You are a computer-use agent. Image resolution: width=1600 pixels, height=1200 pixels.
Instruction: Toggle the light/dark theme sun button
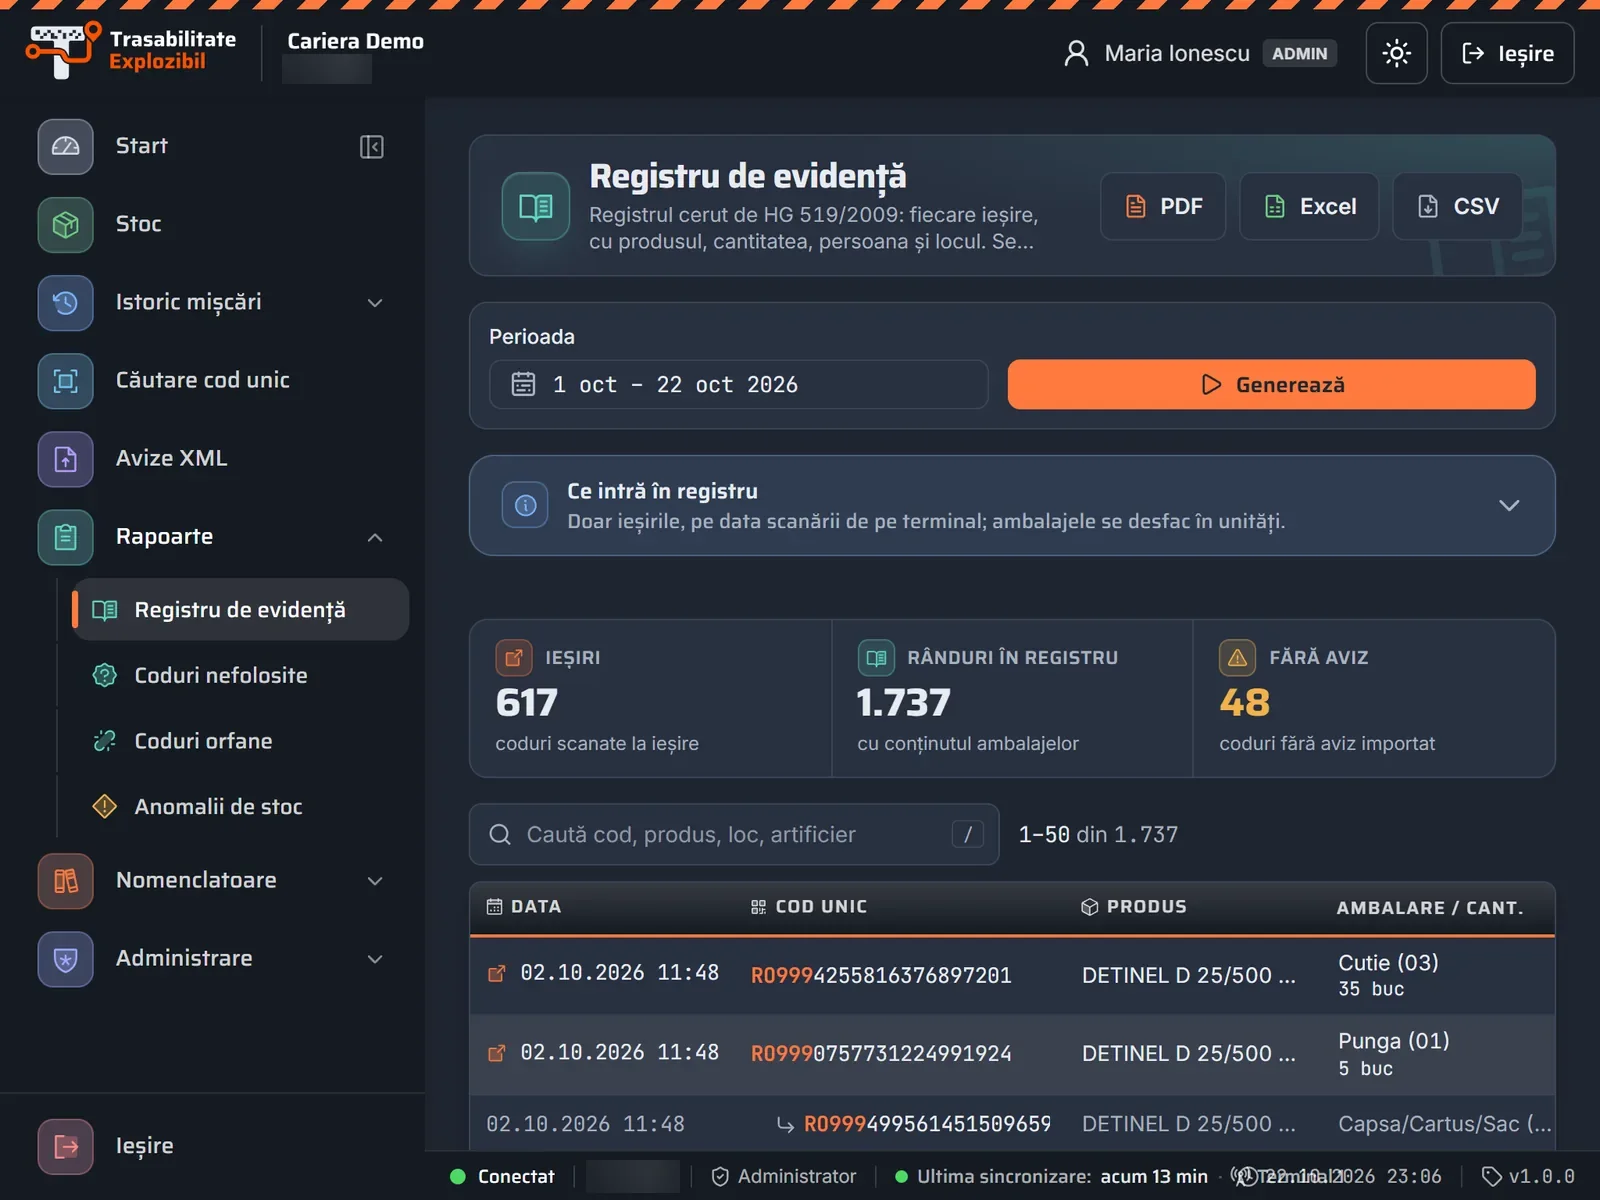(1396, 53)
